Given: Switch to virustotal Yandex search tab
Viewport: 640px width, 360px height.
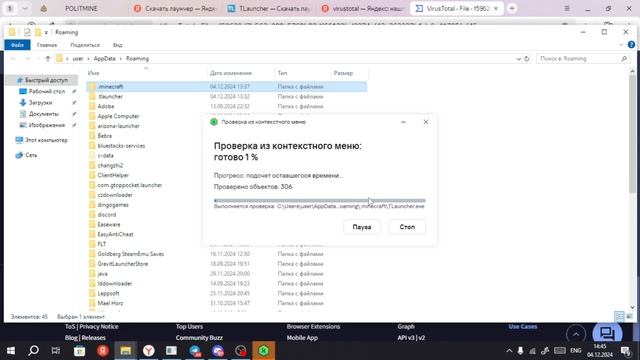Looking at the screenshot, I should click(362, 8).
